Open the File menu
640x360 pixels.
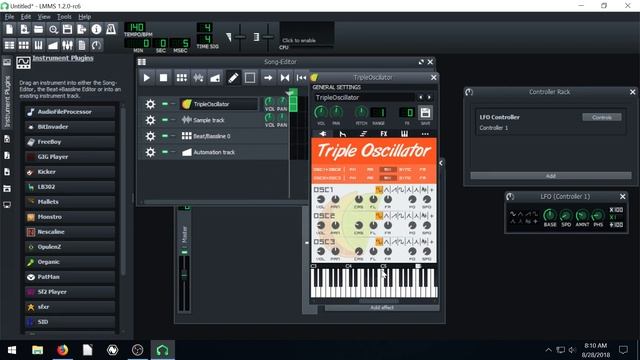[x=9, y=17]
